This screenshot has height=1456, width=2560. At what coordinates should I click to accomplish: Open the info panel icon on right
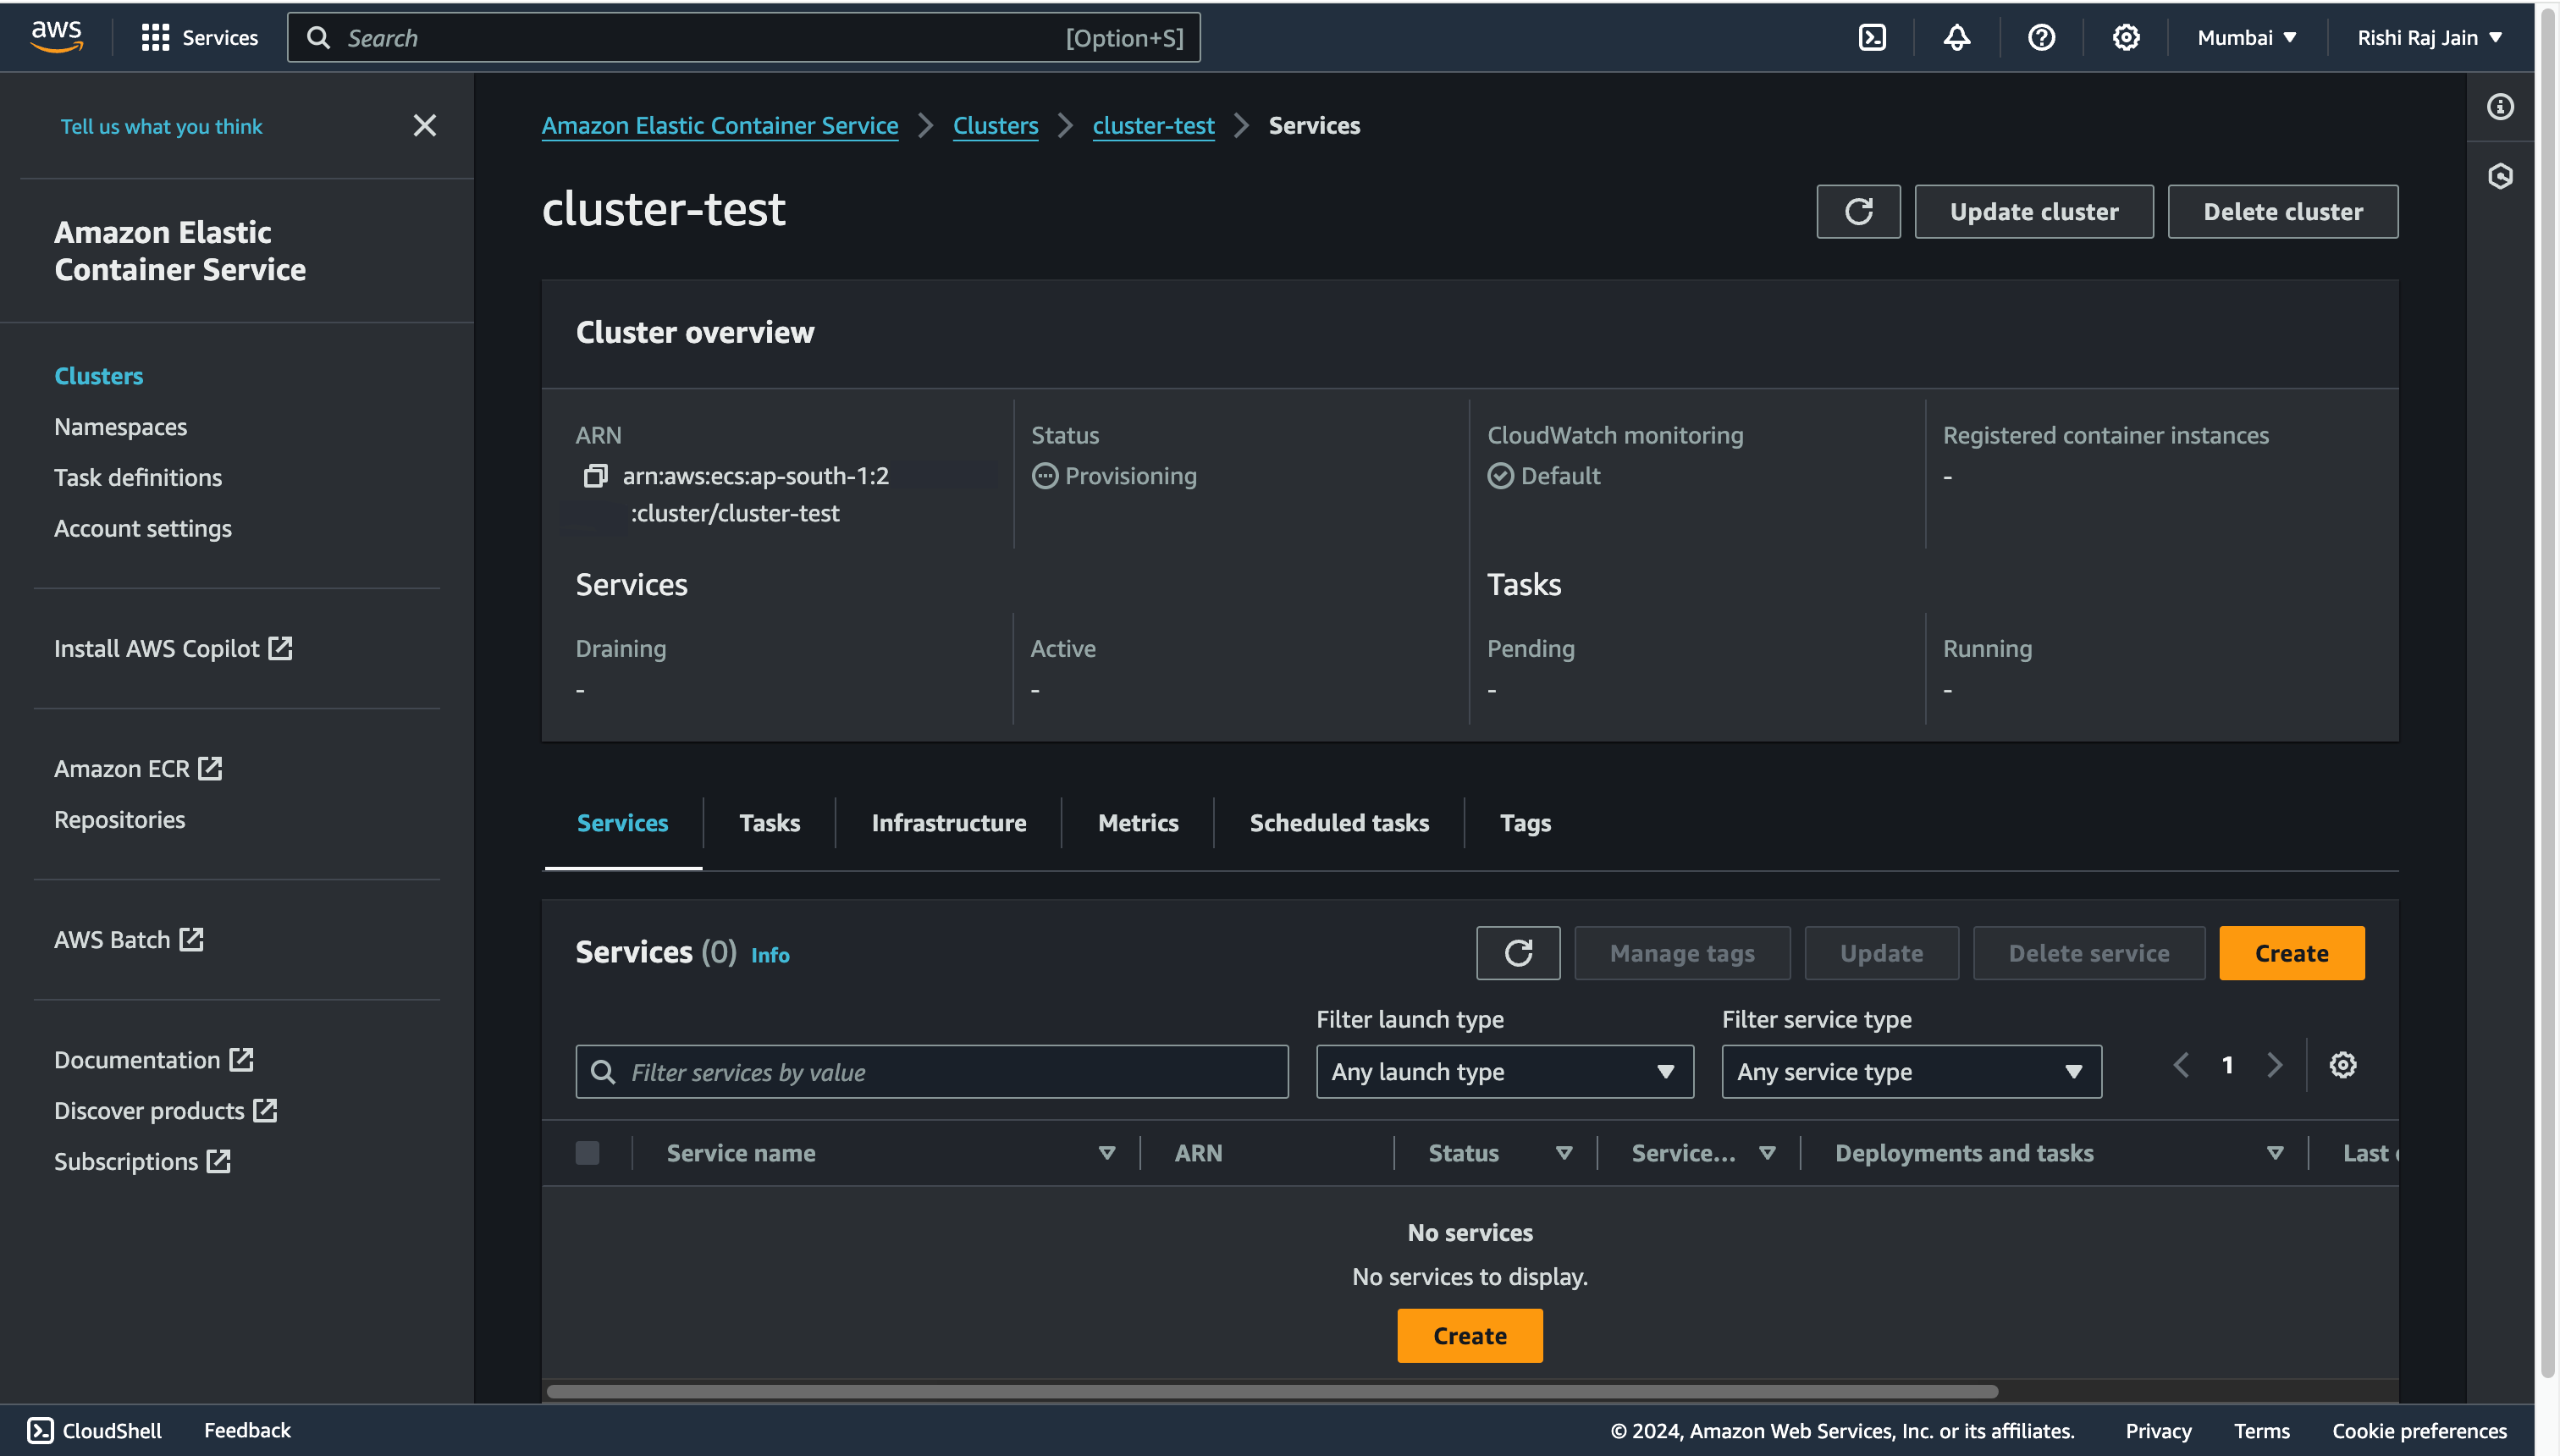coord(2501,107)
